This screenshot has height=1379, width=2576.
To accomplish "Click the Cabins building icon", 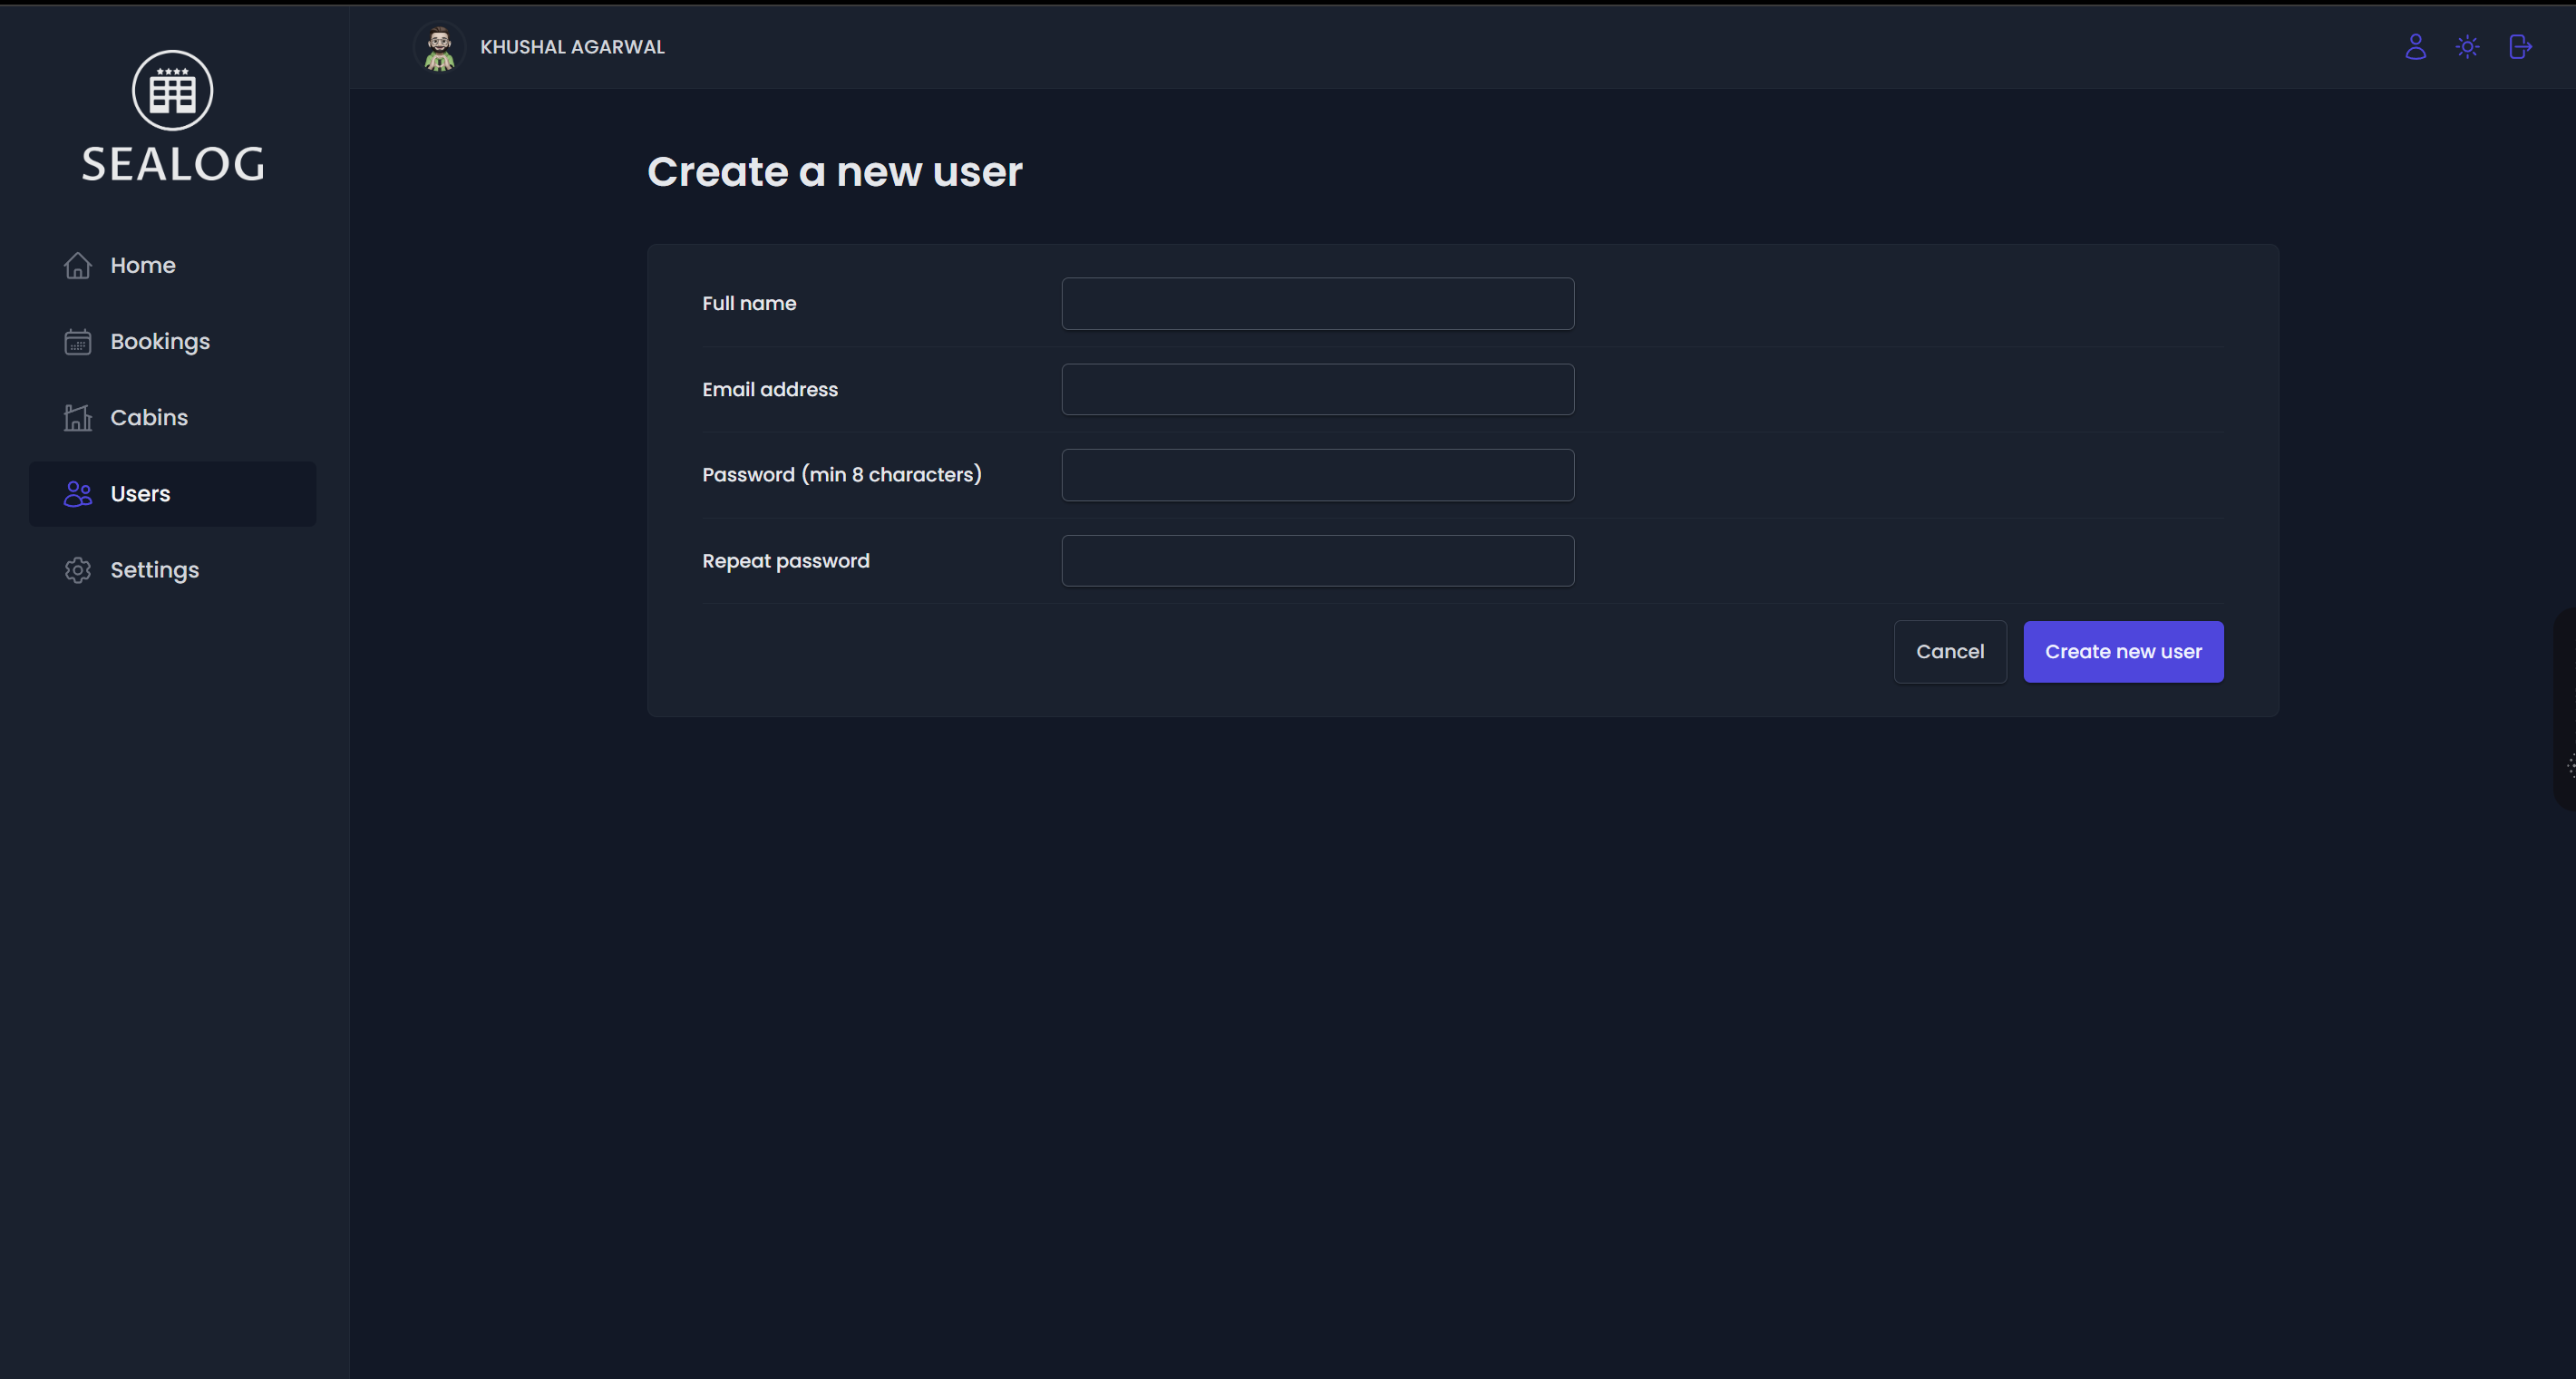I will pyautogui.click(x=78, y=418).
